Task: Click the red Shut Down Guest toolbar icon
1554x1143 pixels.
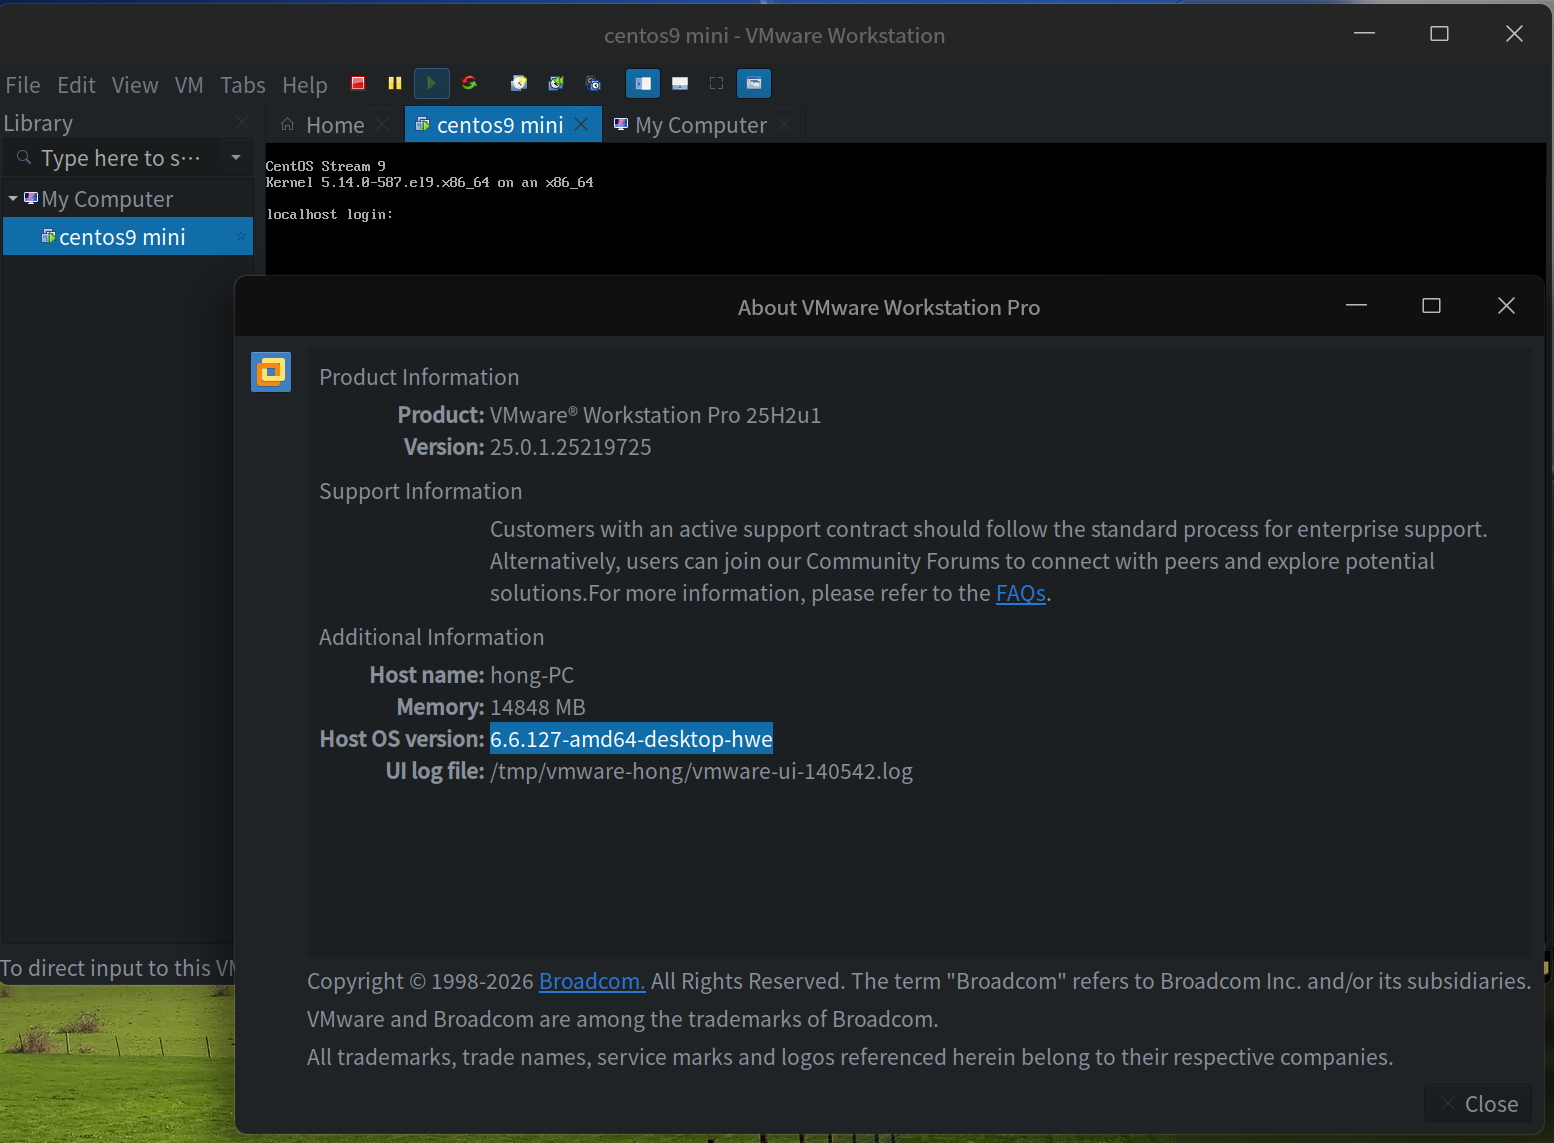Action: pos(358,83)
